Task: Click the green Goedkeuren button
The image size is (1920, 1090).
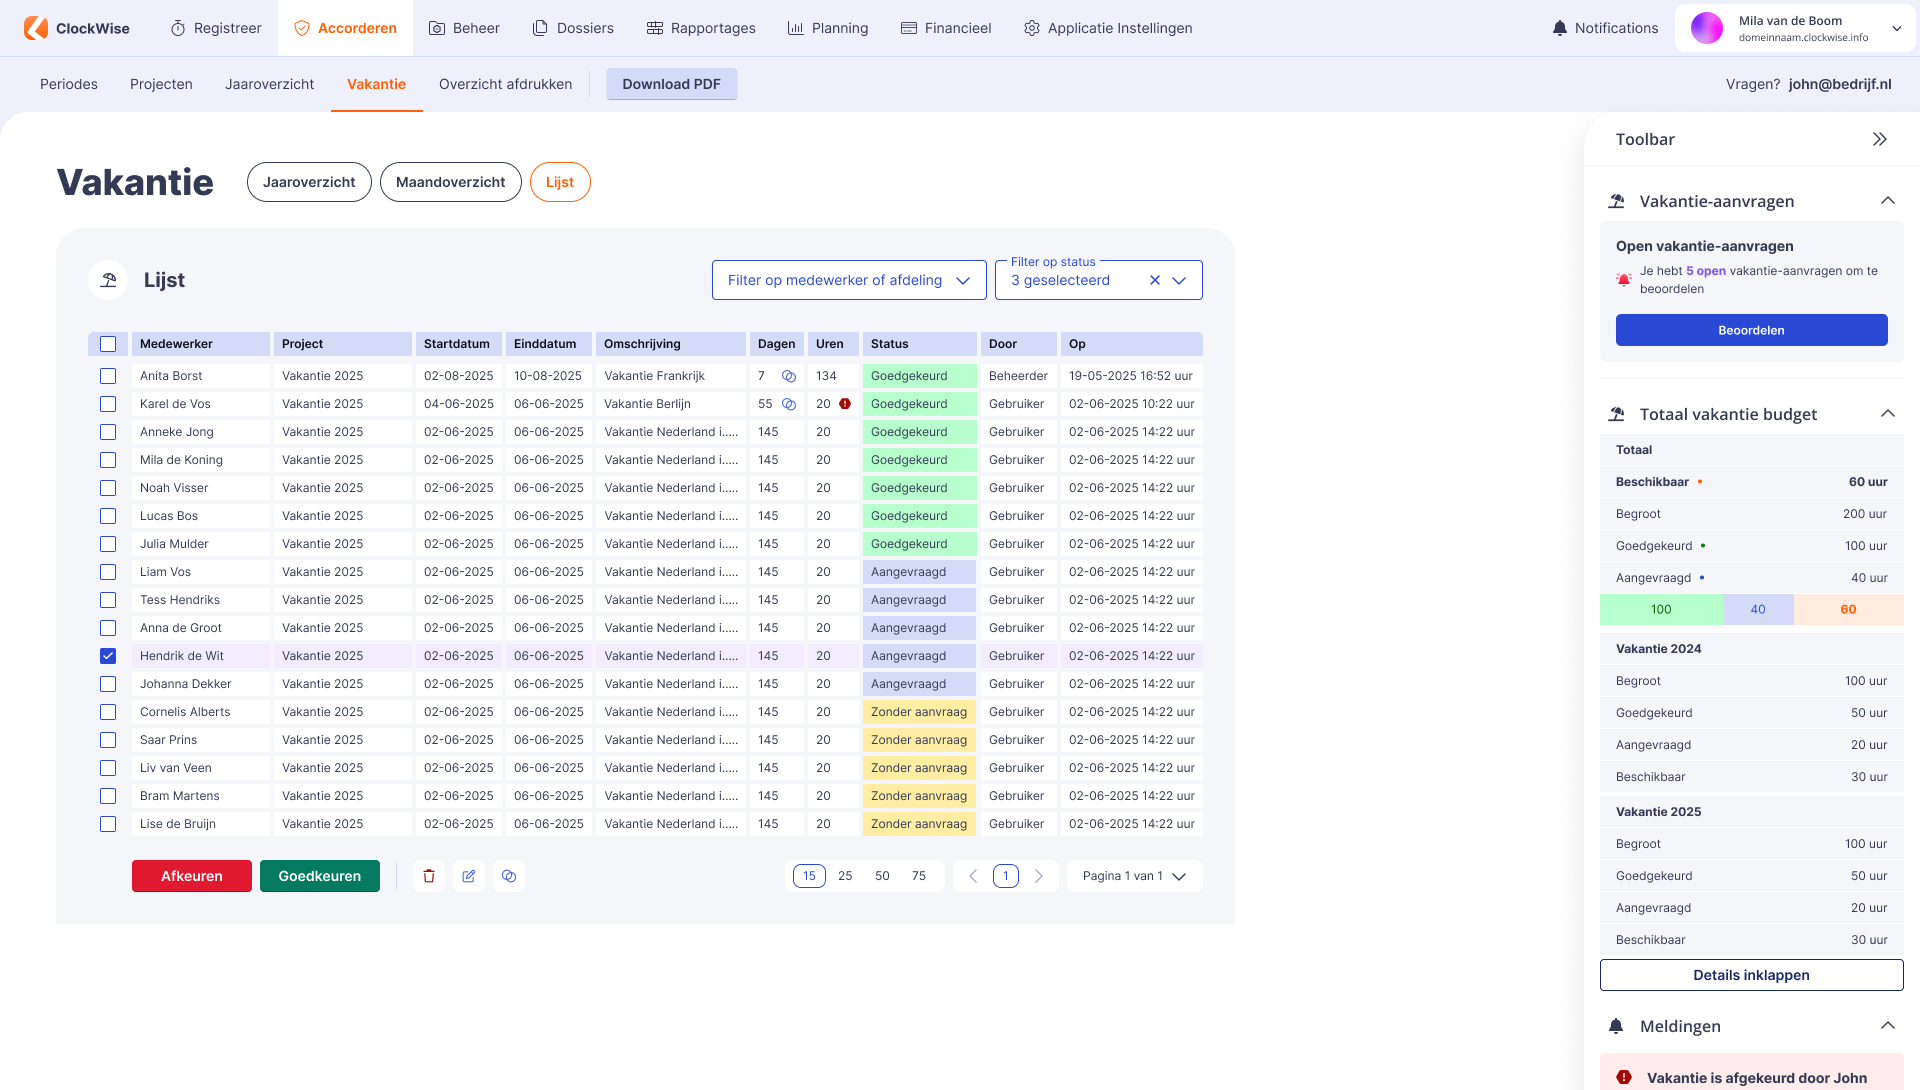Action: (320, 876)
